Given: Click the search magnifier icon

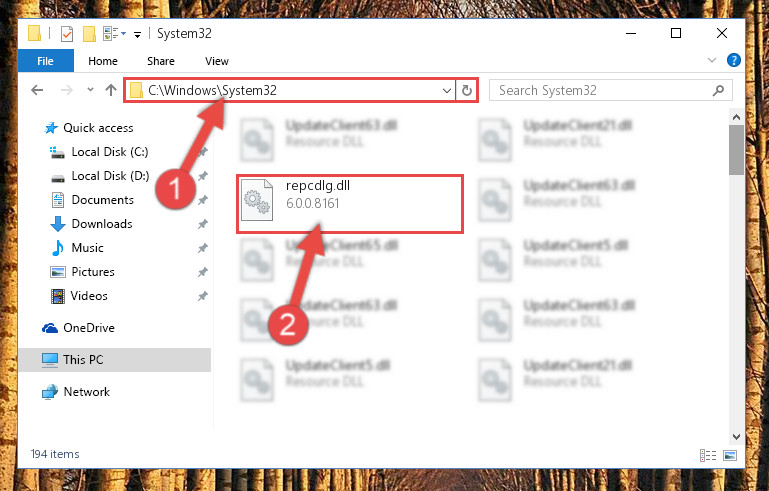Looking at the screenshot, I should [718, 90].
